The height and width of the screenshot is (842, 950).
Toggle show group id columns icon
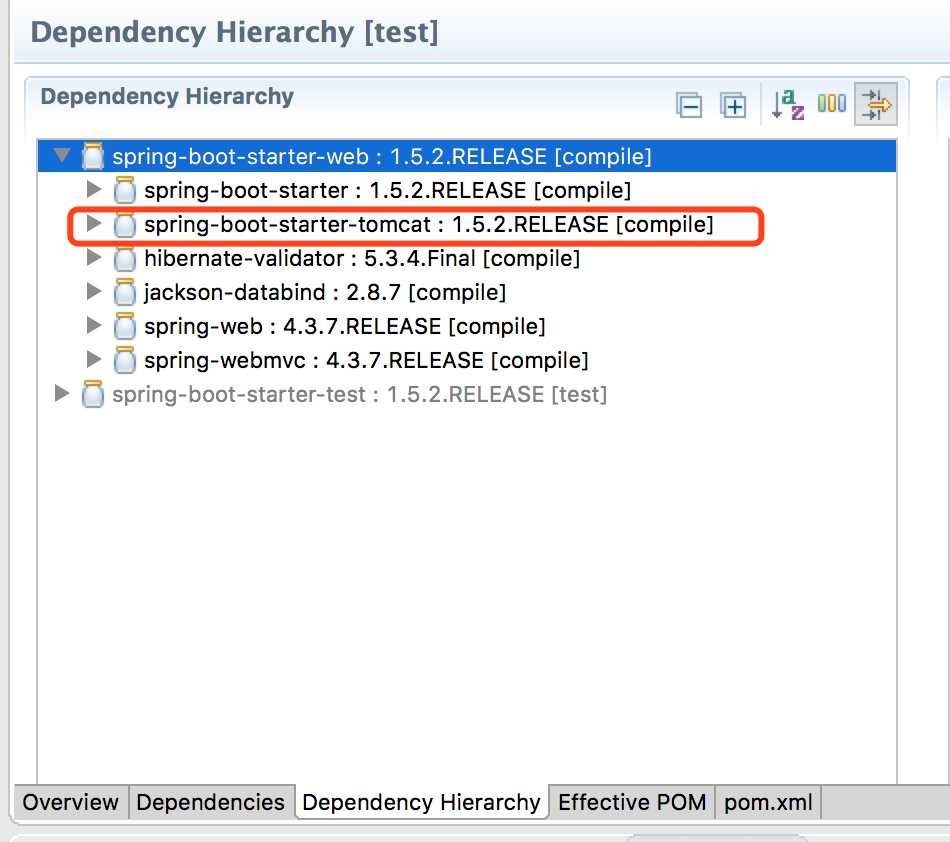pyautogui.click(x=831, y=104)
